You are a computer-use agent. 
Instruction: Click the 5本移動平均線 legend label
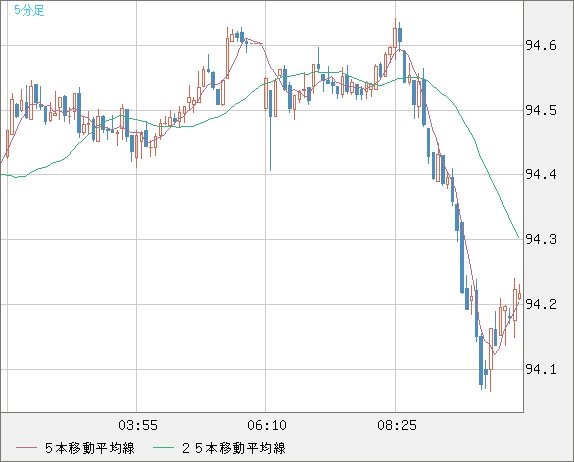(90, 448)
